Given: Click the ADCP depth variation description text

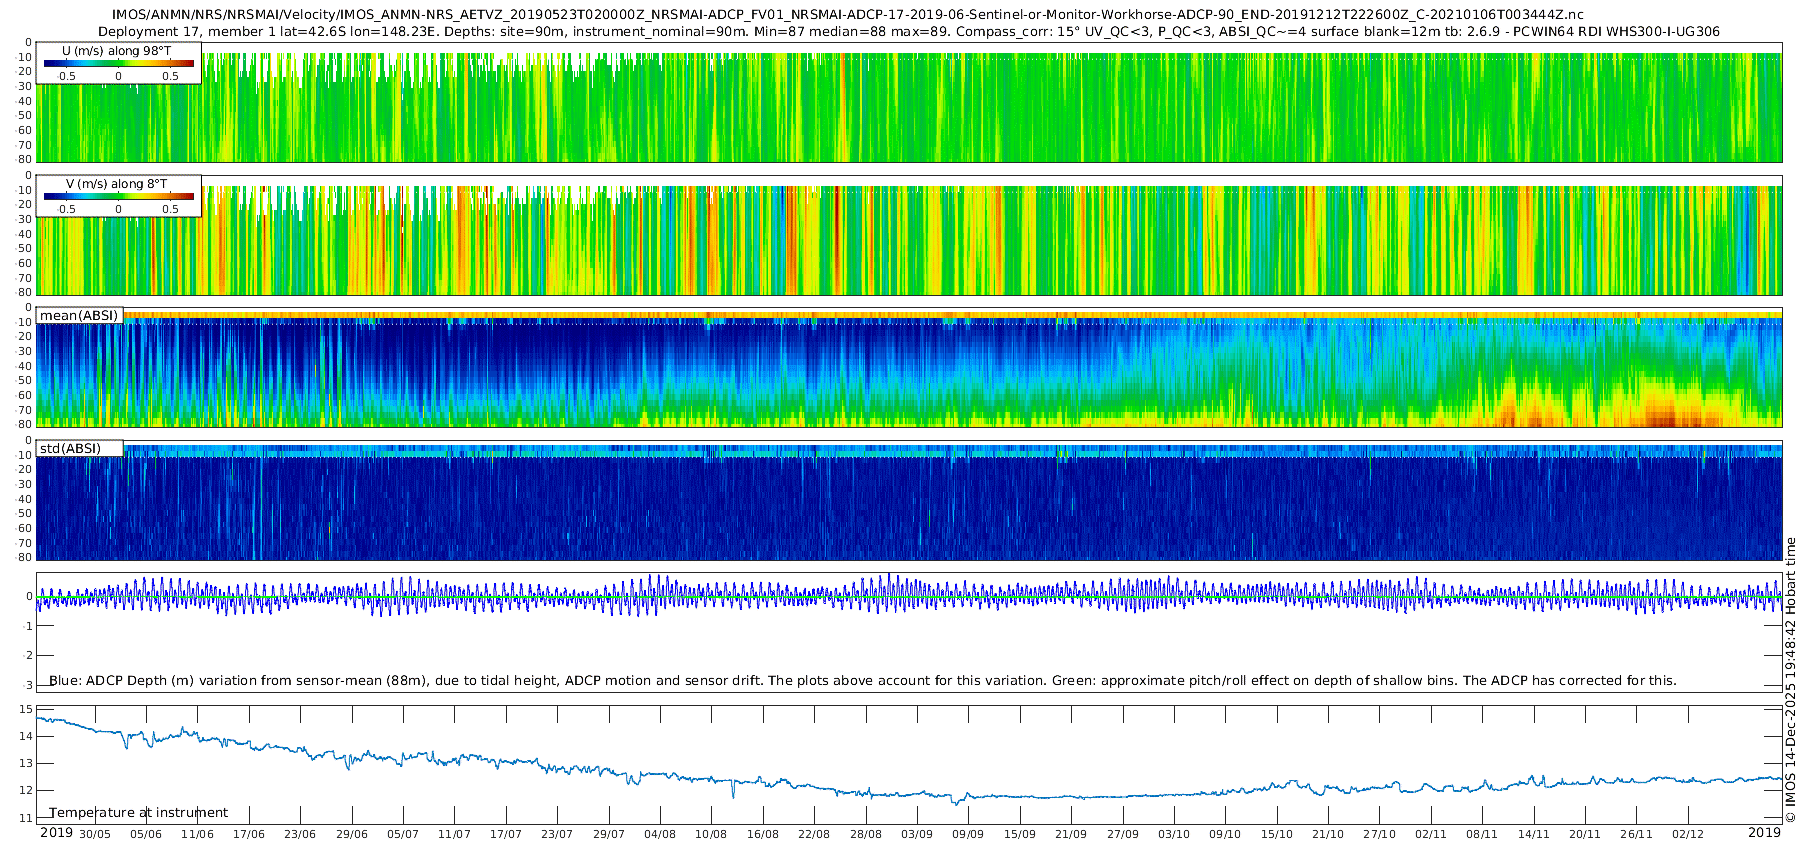Looking at the screenshot, I should [x=862, y=681].
